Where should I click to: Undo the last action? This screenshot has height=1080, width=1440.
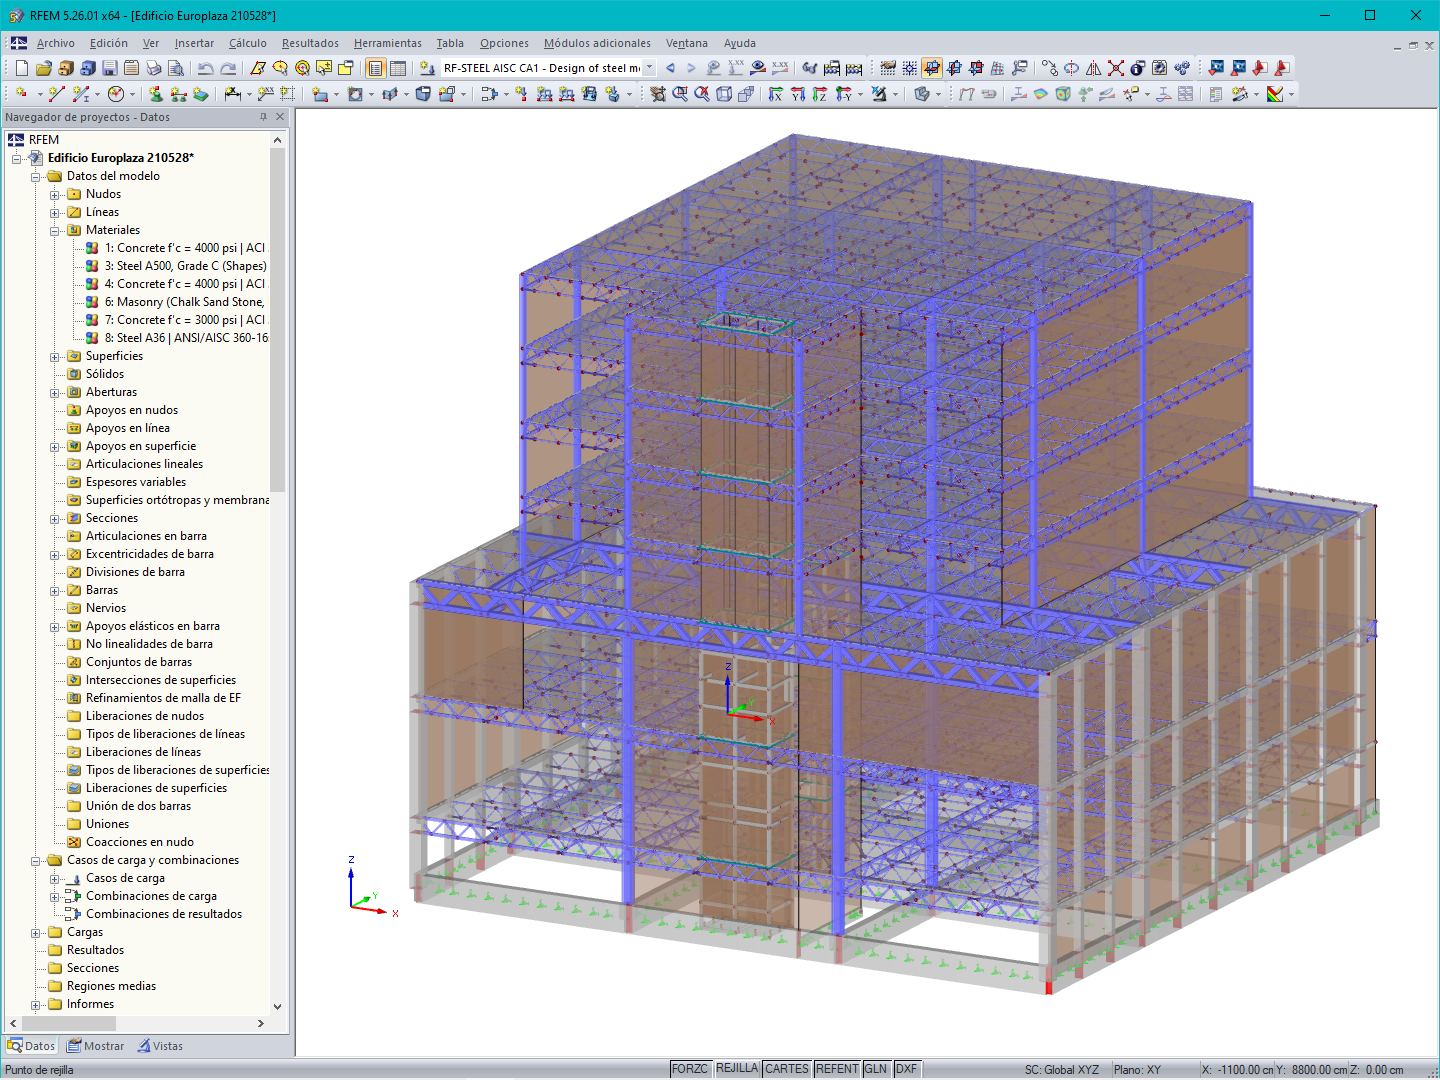pos(206,68)
